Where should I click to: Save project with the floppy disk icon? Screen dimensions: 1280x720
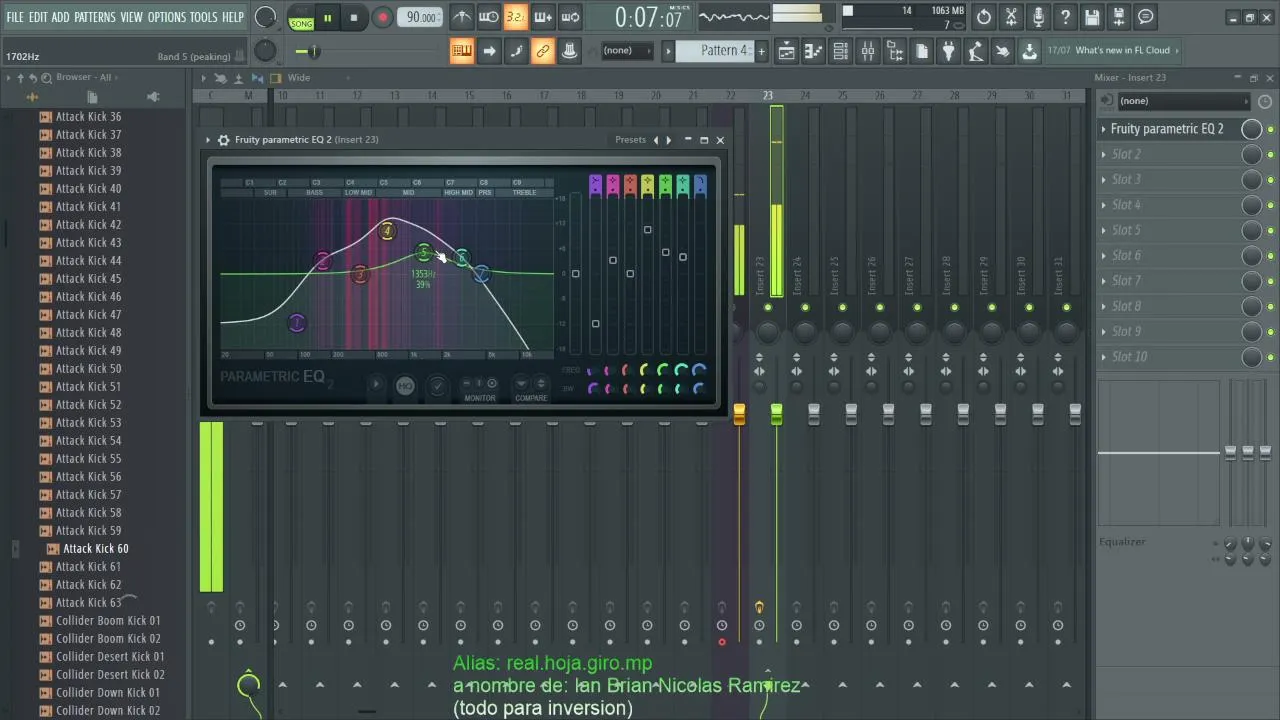click(1092, 17)
